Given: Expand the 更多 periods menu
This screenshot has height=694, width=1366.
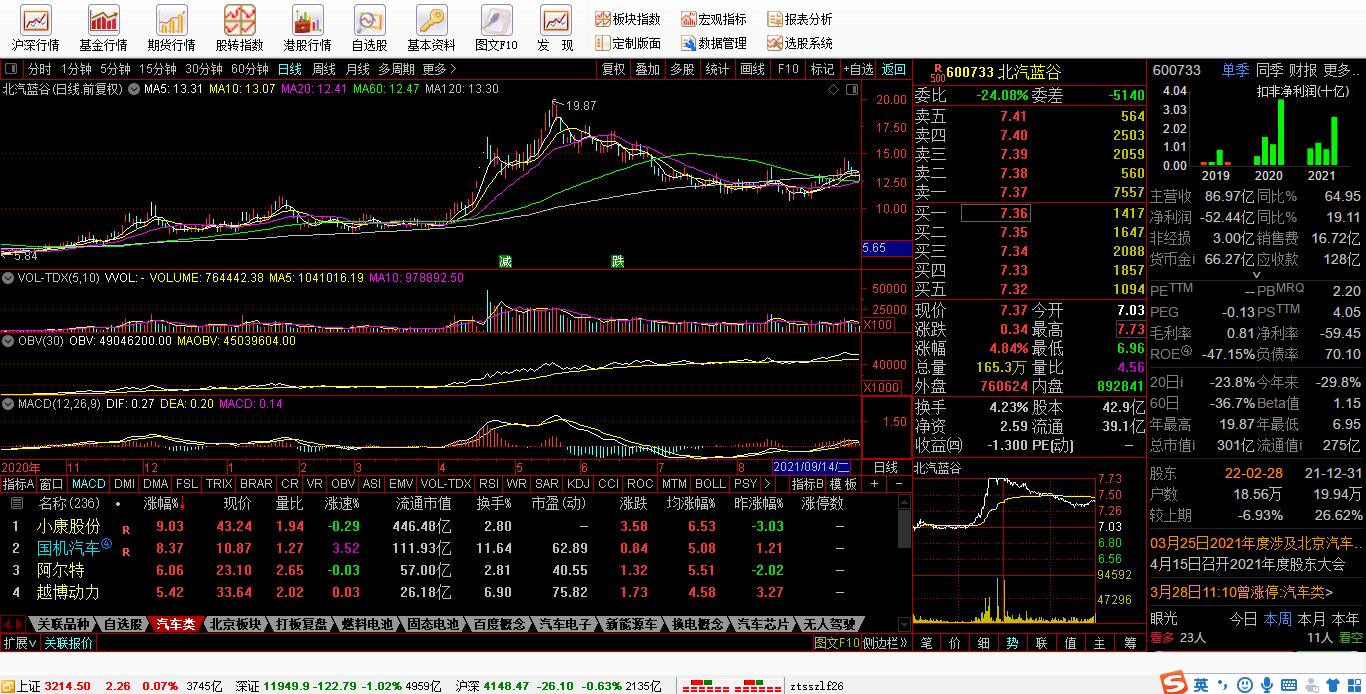Looking at the screenshot, I should [x=439, y=69].
